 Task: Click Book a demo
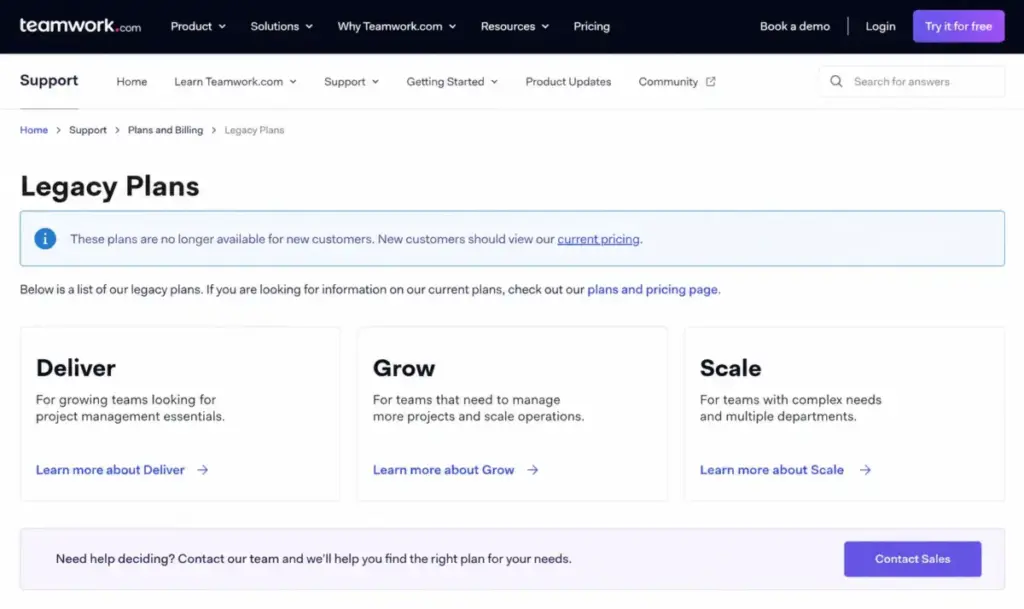tap(795, 26)
